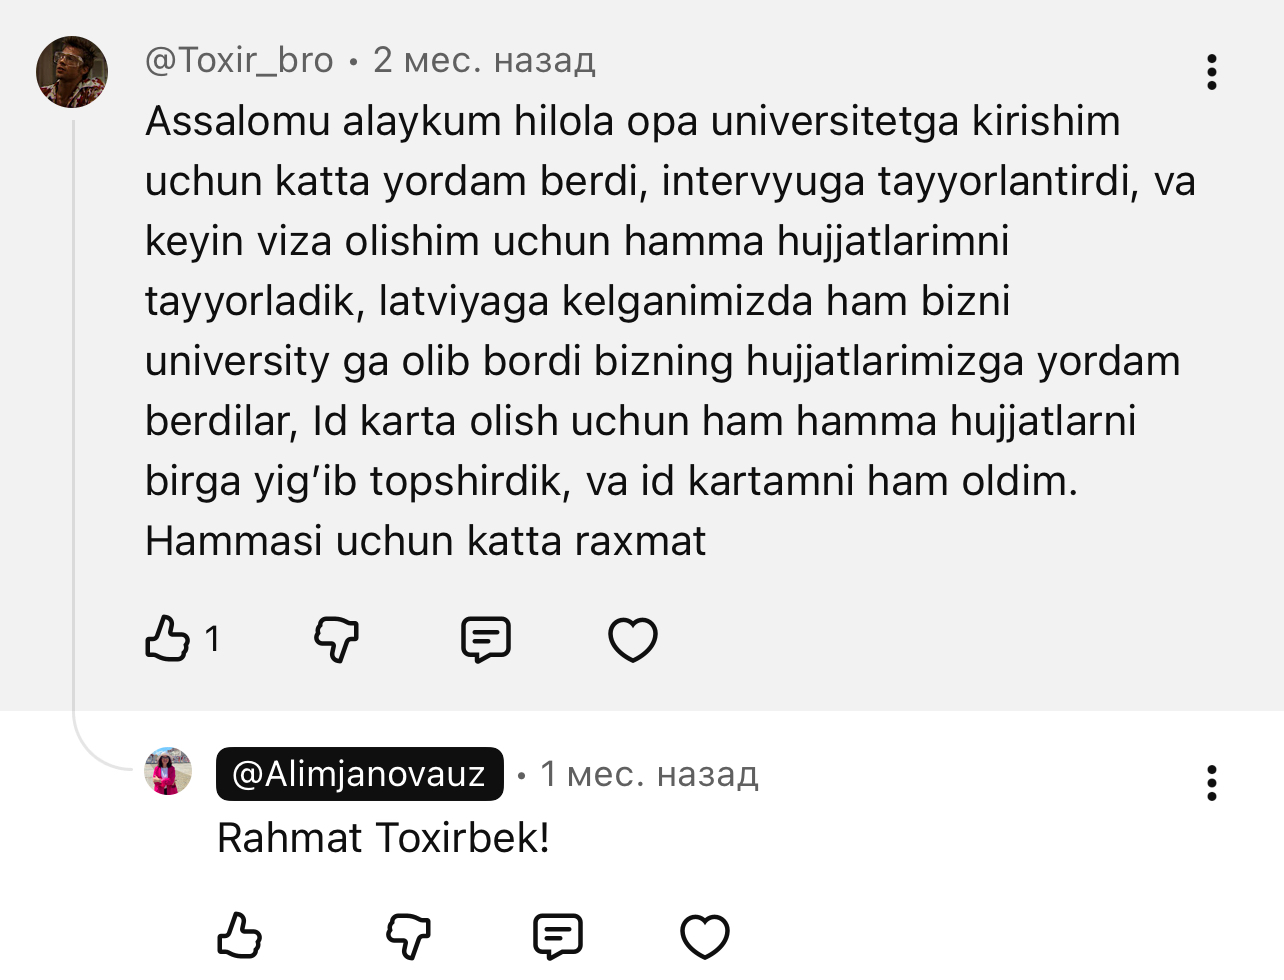
Task: Dislike Toxir_bro's comment
Action: click(x=336, y=638)
